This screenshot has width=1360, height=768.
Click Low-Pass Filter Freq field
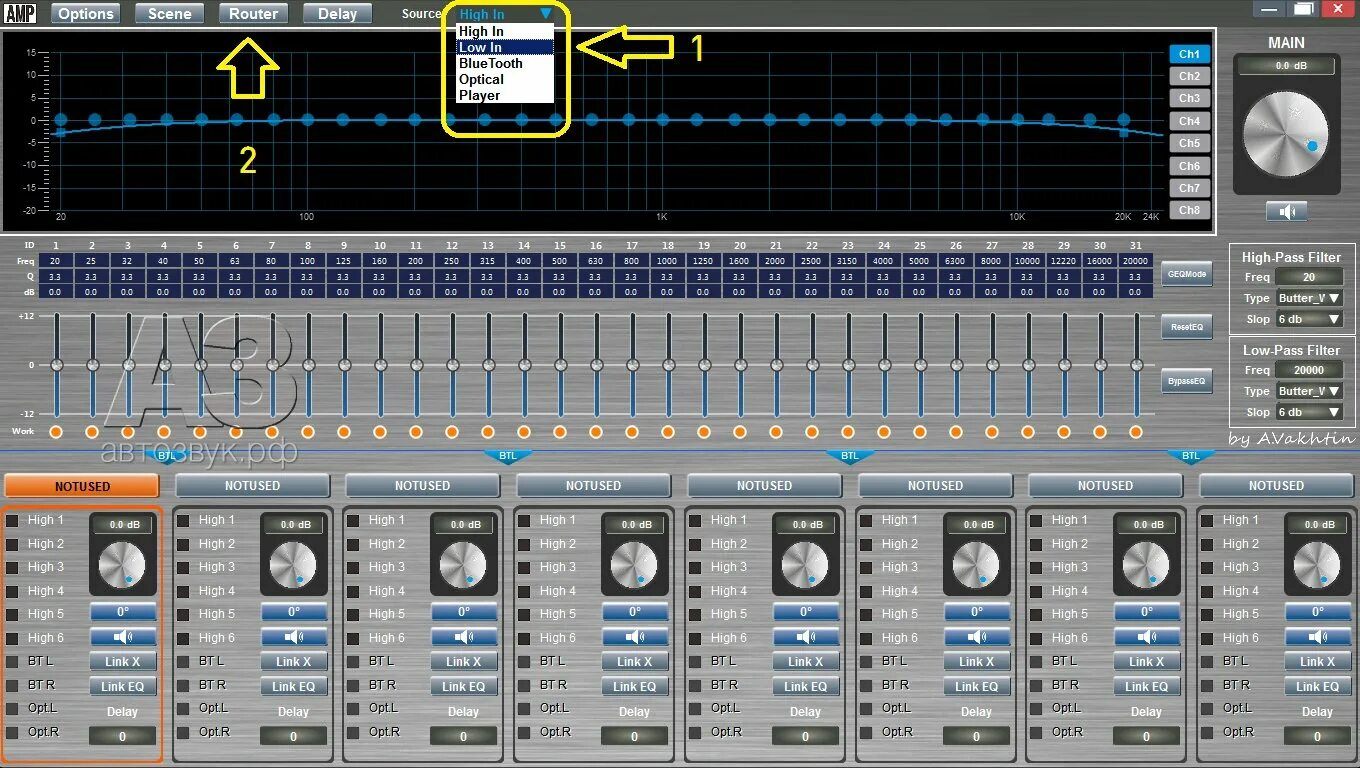pos(1309,370)
